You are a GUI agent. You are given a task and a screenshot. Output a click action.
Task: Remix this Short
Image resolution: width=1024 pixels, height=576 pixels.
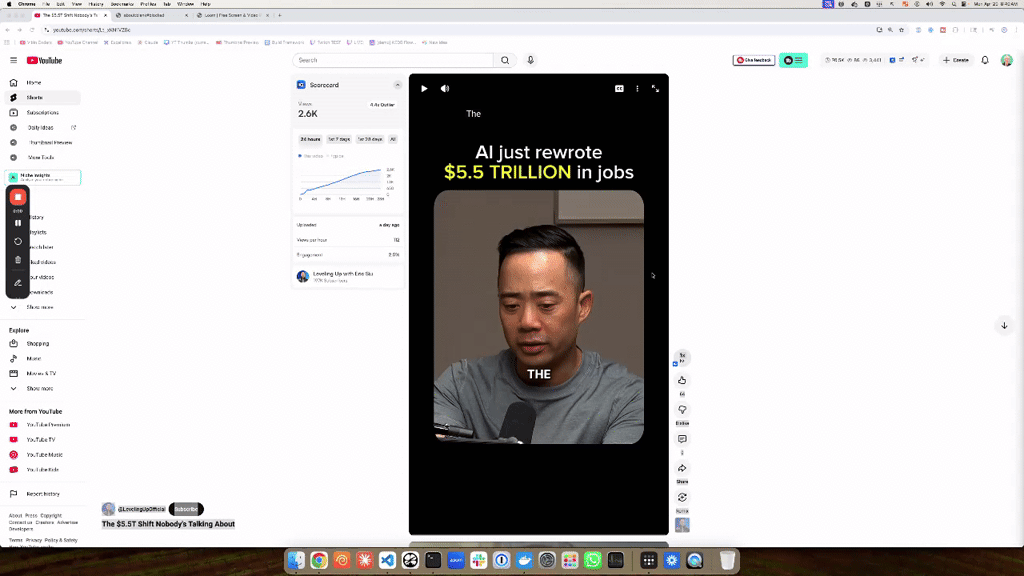(x=682, y=498)
